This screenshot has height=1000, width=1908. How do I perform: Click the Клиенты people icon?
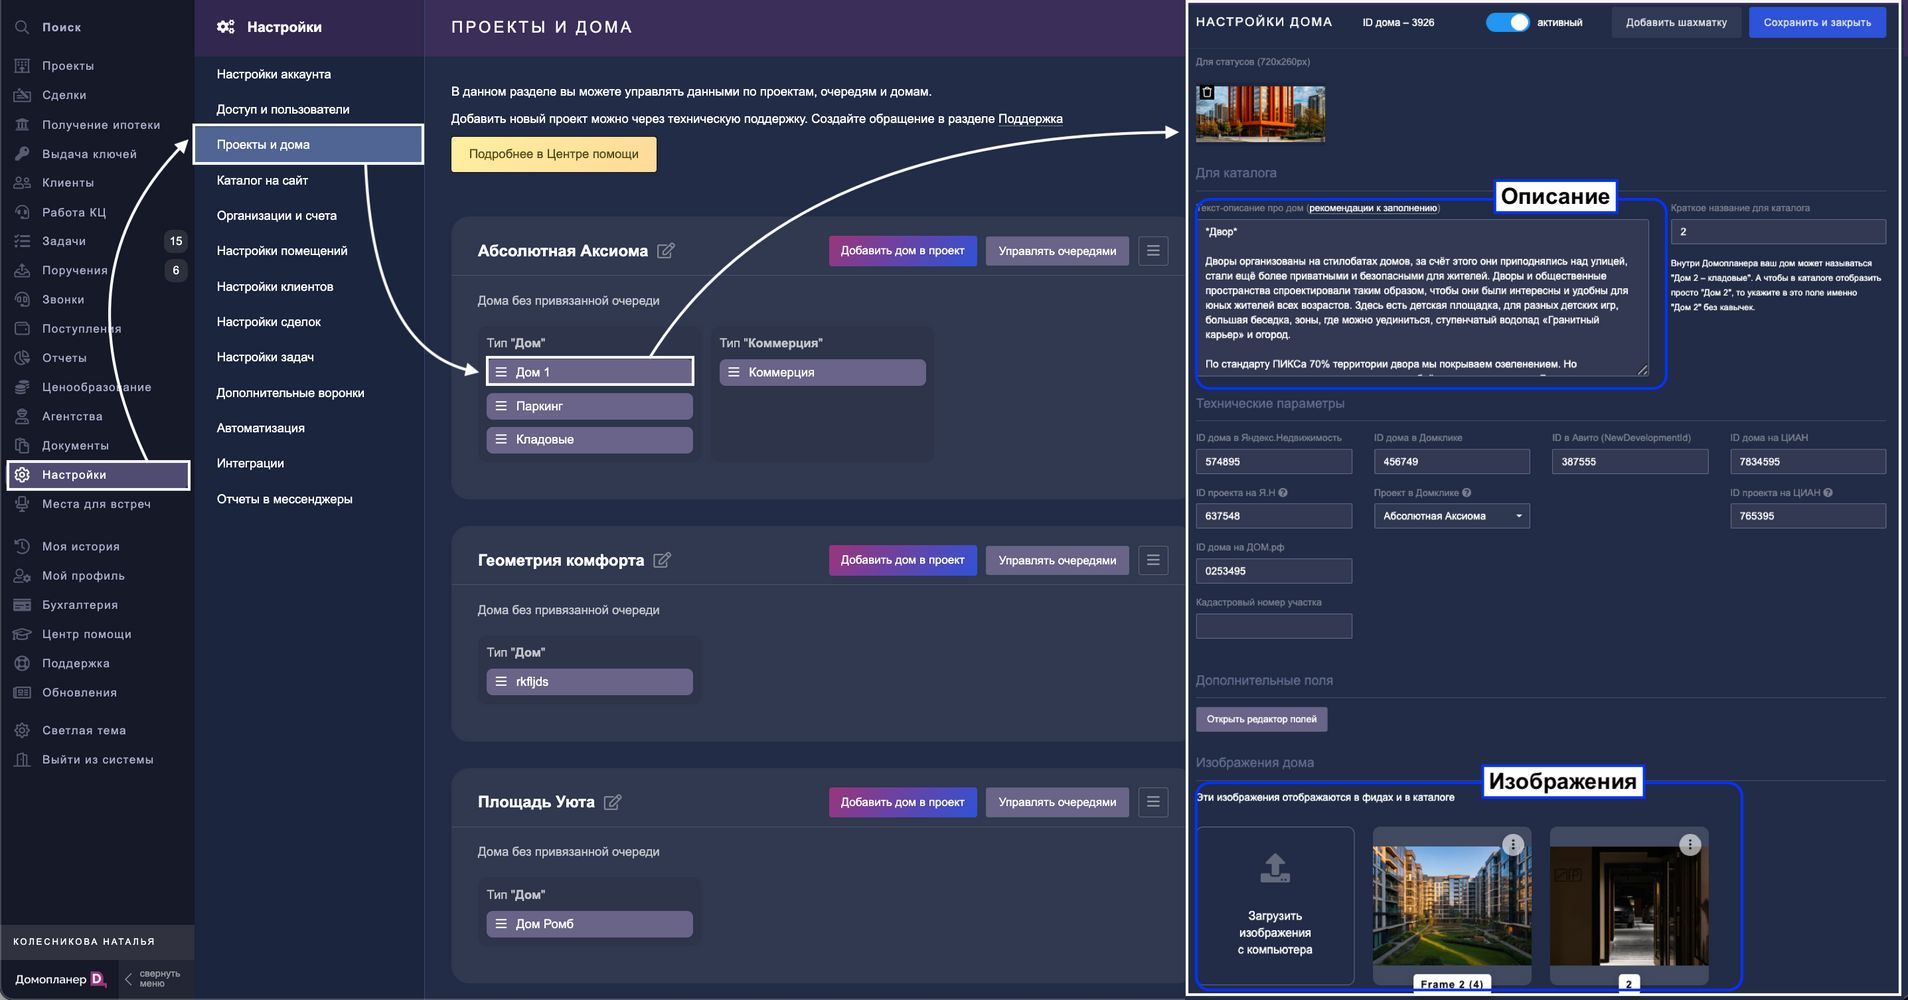pyautogui.click(x=22, y=183)
